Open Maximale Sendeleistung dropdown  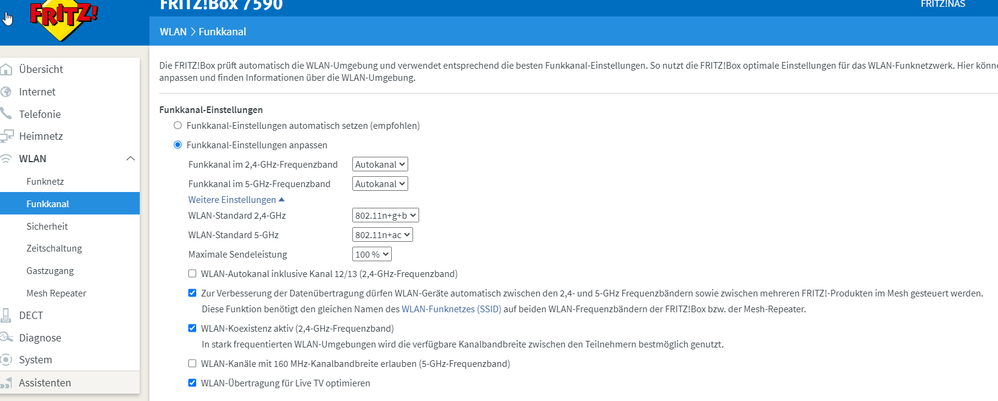tap(372, 255)
